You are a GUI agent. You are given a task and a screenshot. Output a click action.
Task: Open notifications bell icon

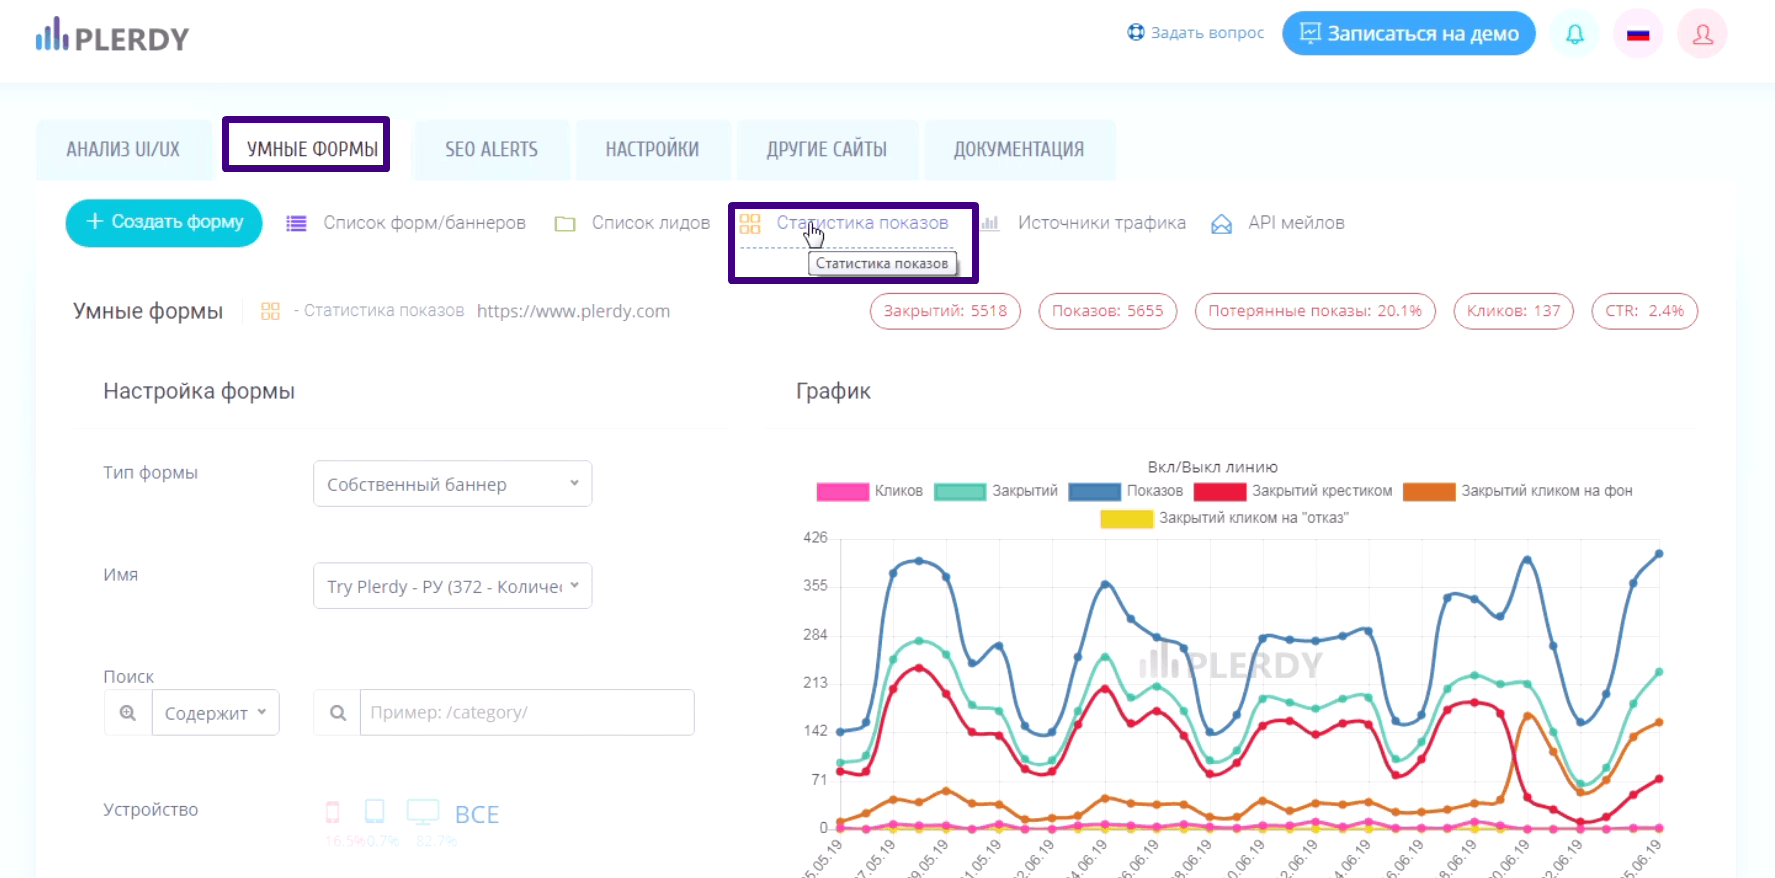pyautogui.click(x=1575, y=34)
